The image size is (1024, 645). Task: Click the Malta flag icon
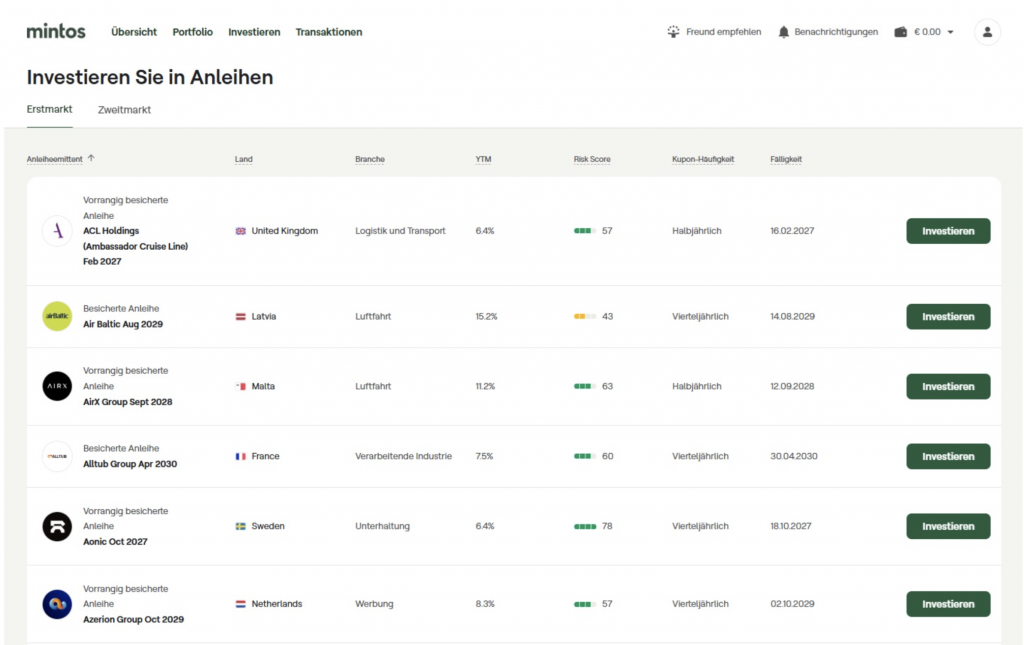pyautogui.click(x=240, y=386)
